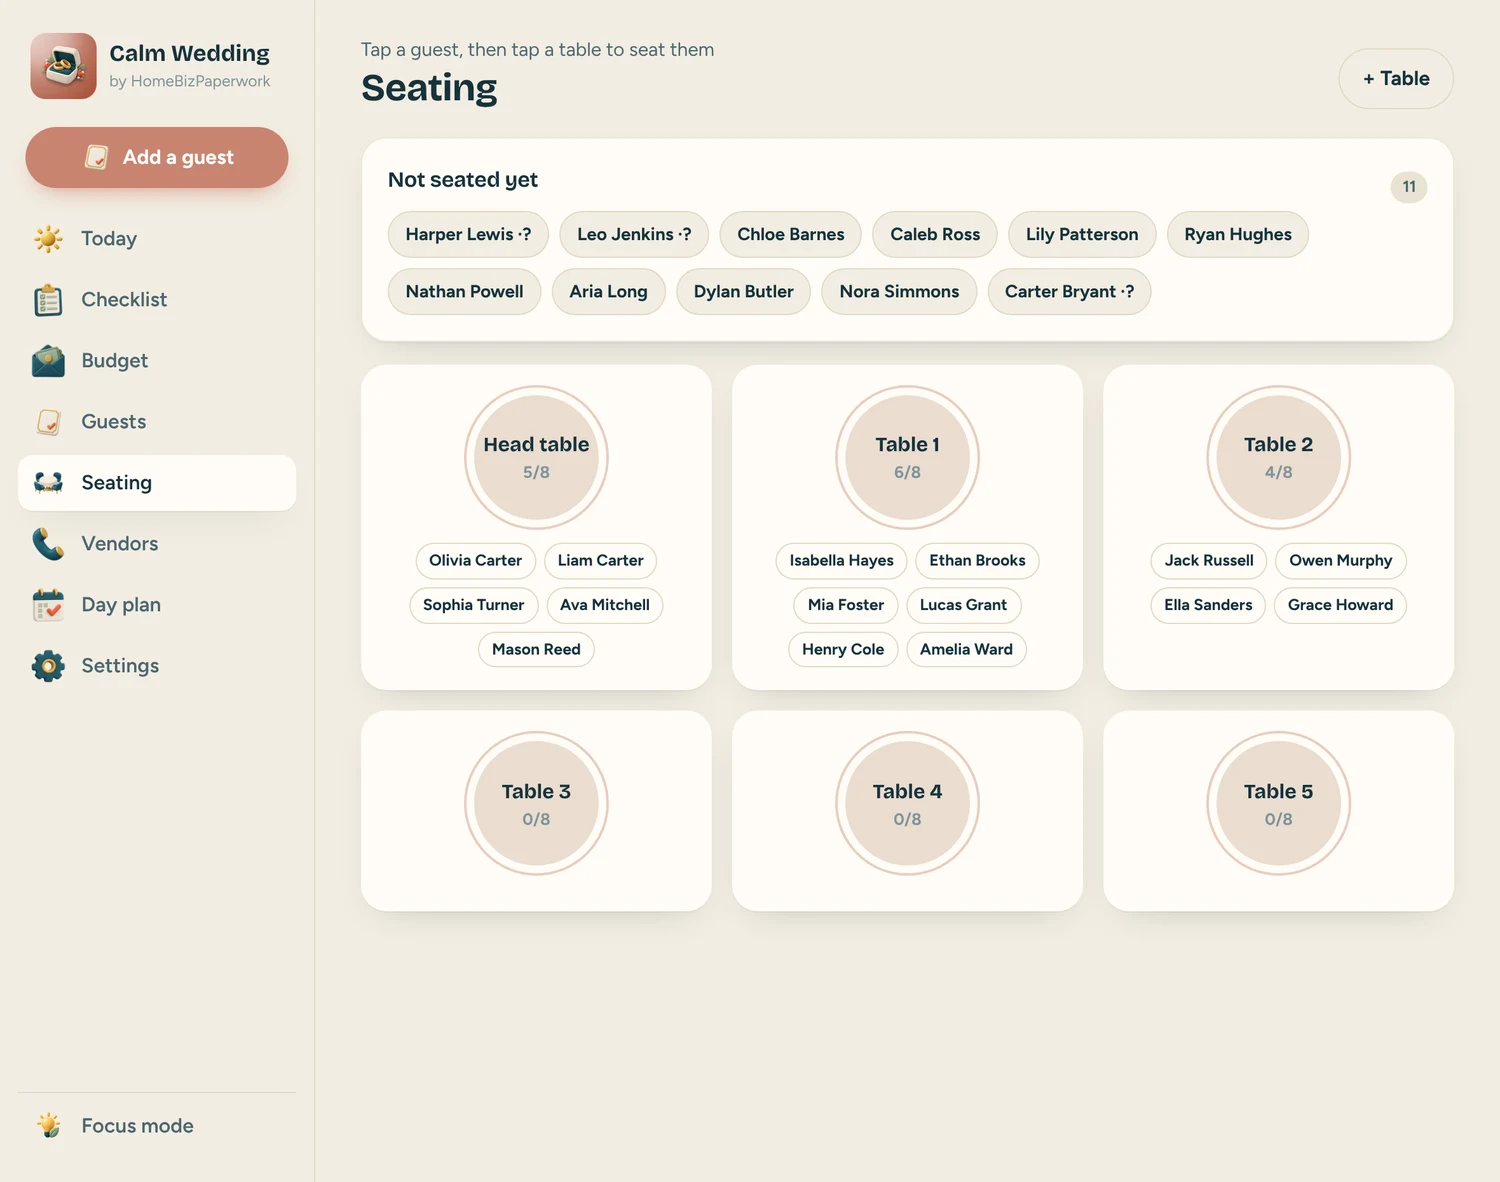
Task: Click the note icon in Add a guest
Action: tap(96, 157)
